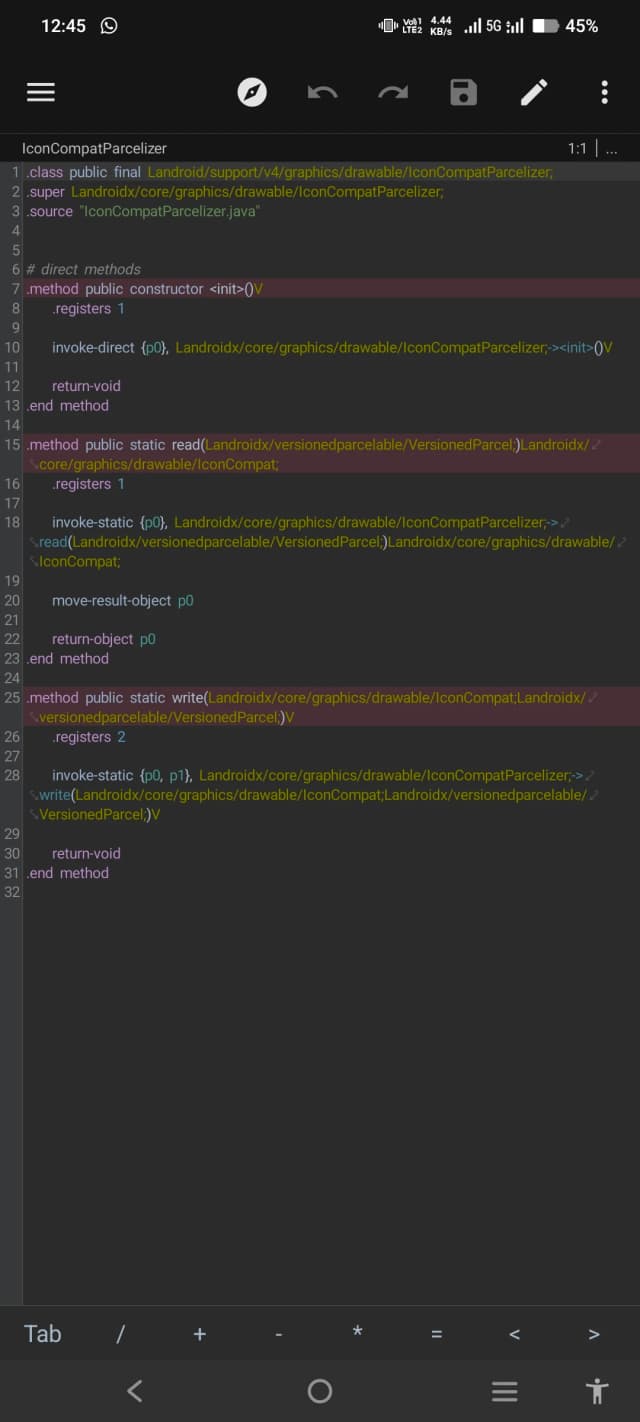Screen dimensions: 640x1422
Task: Tap the WhatsApp notification icon
Action: (109, 26)
